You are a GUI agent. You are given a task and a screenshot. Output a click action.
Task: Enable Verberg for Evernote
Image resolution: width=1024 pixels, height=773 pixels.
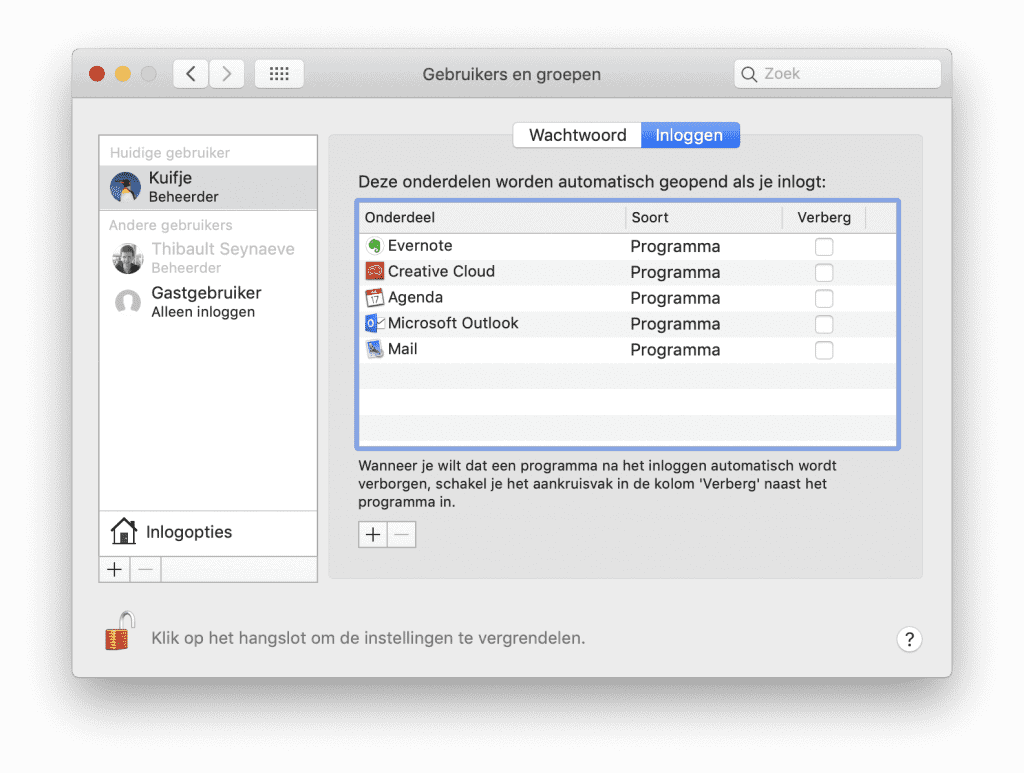824,247
